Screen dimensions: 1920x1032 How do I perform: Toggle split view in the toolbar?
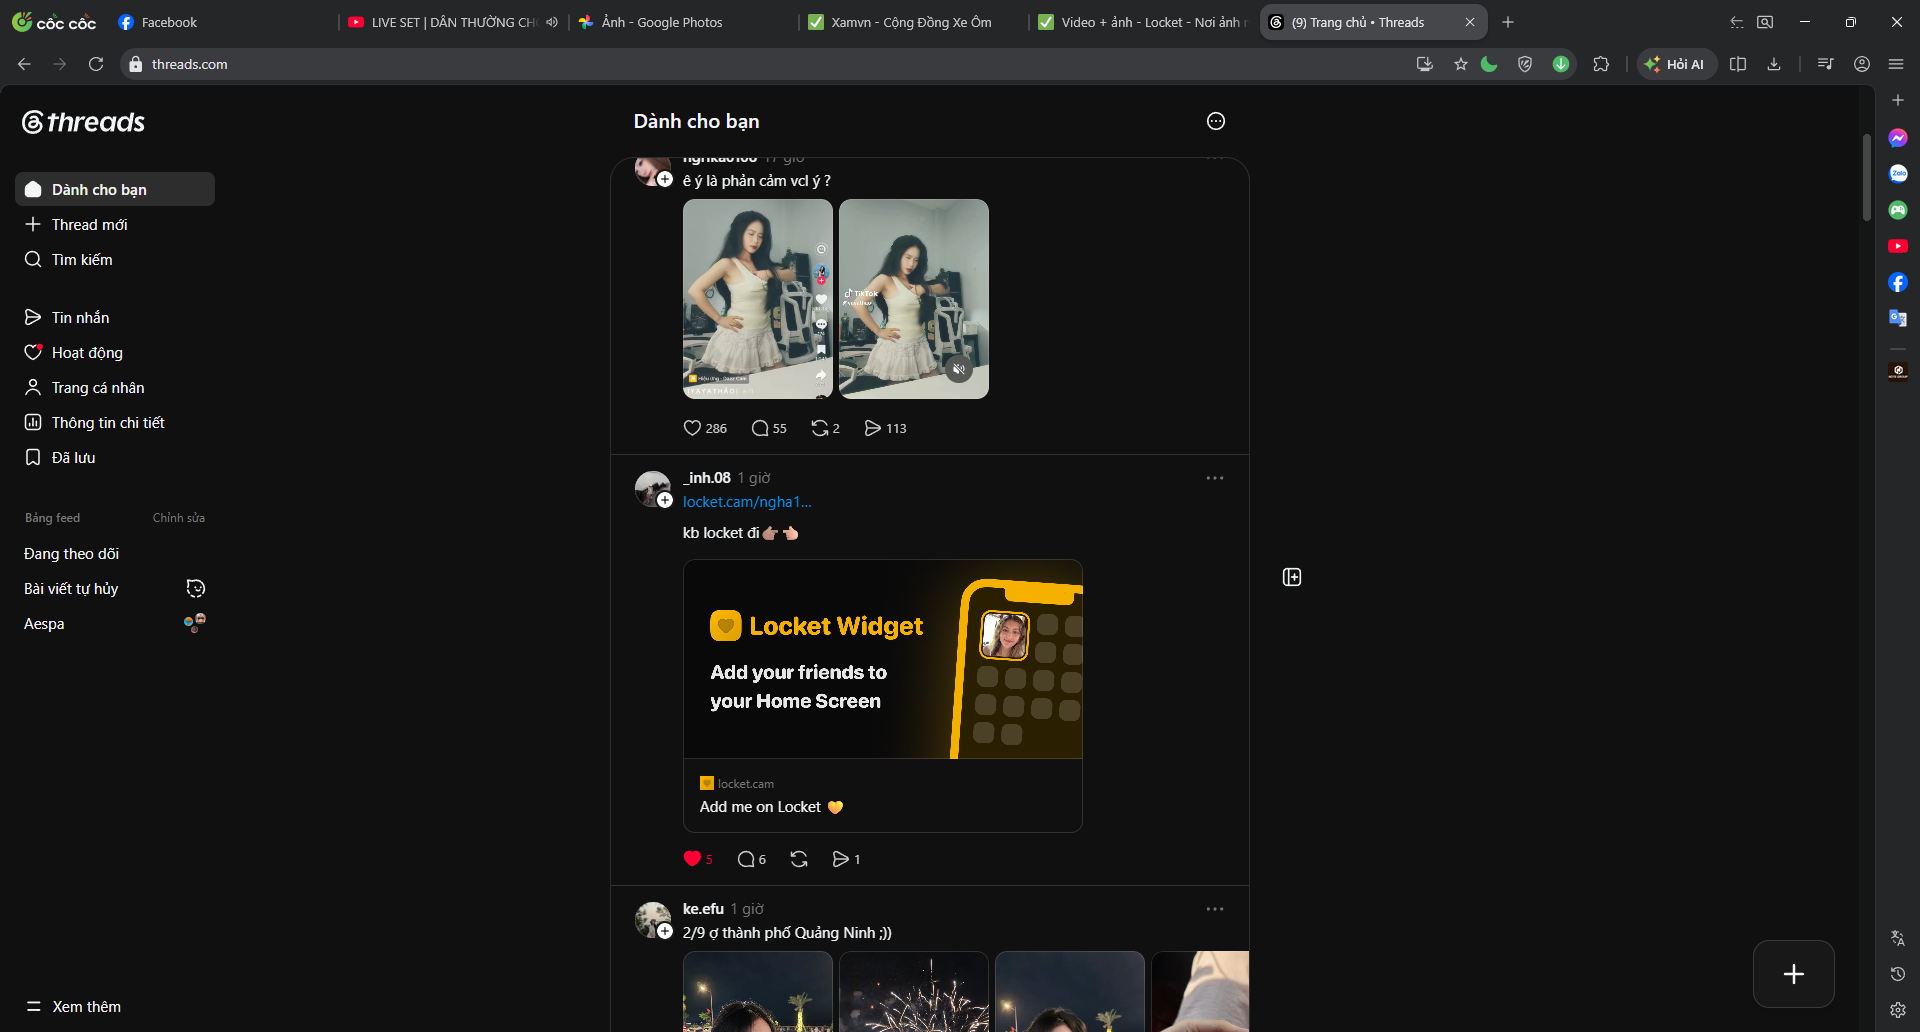(x=1738, y=64)
